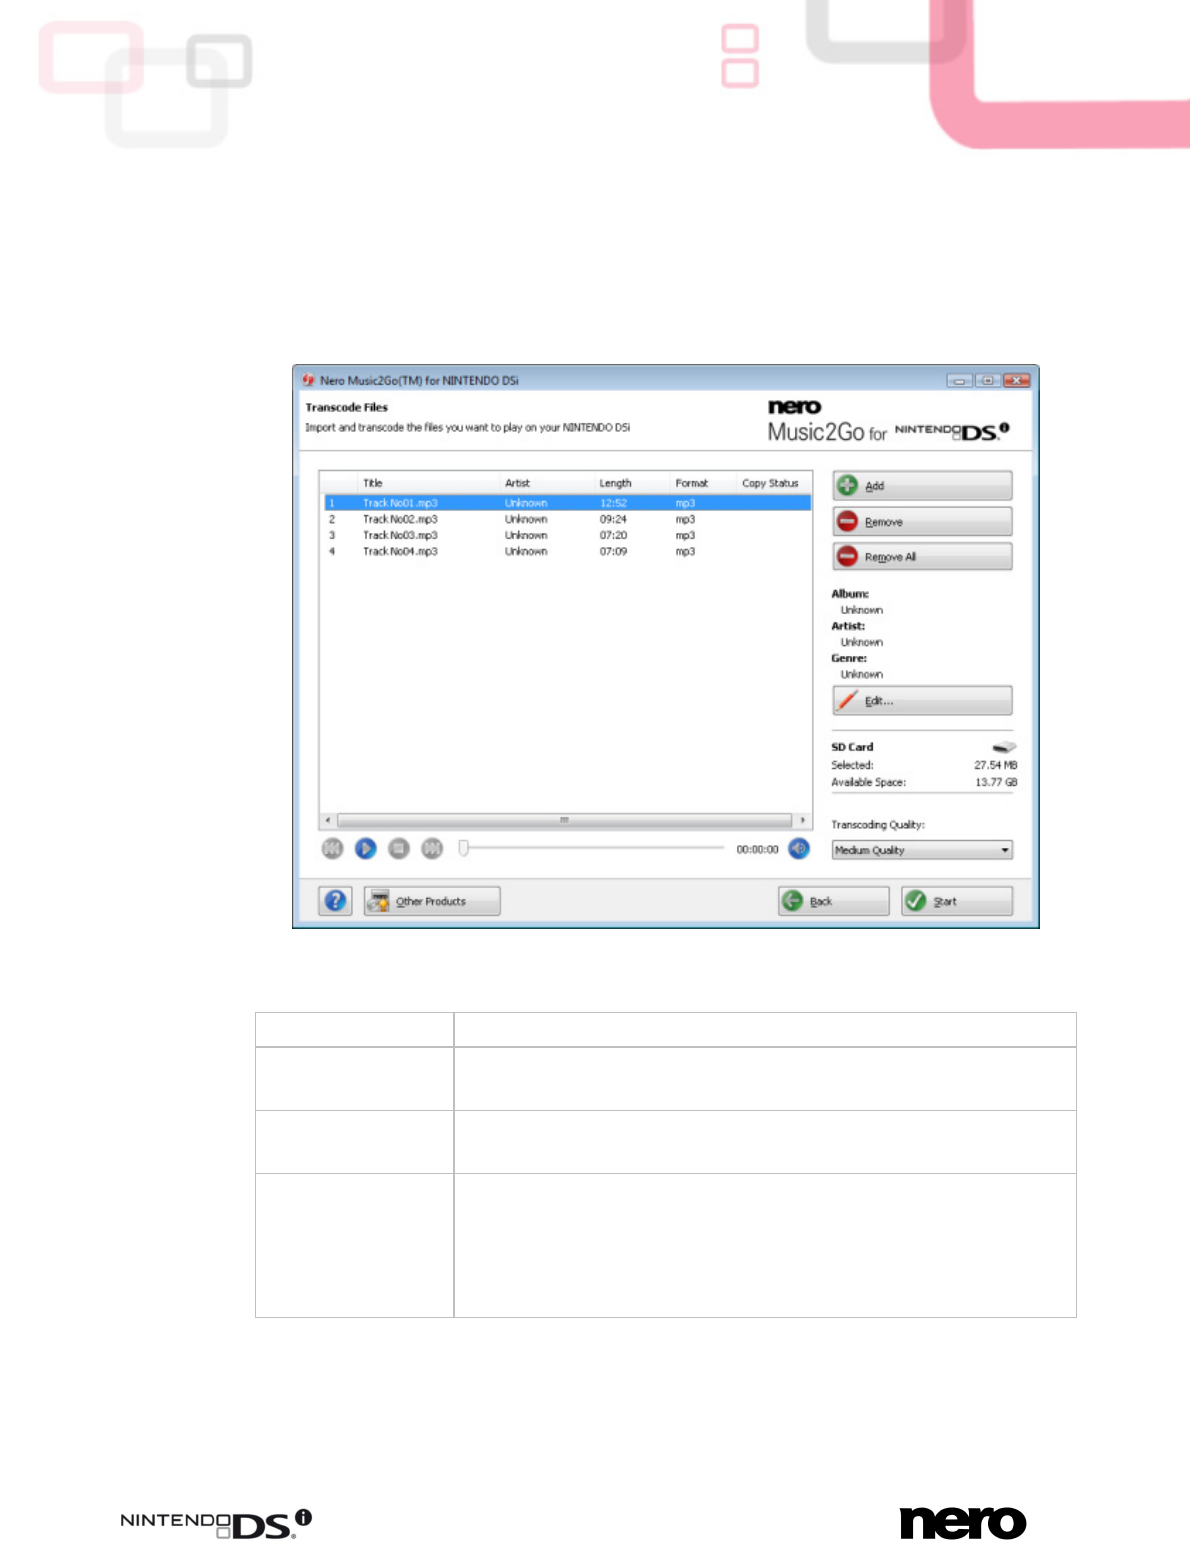Click the volume speaker icon

point(799,848)
